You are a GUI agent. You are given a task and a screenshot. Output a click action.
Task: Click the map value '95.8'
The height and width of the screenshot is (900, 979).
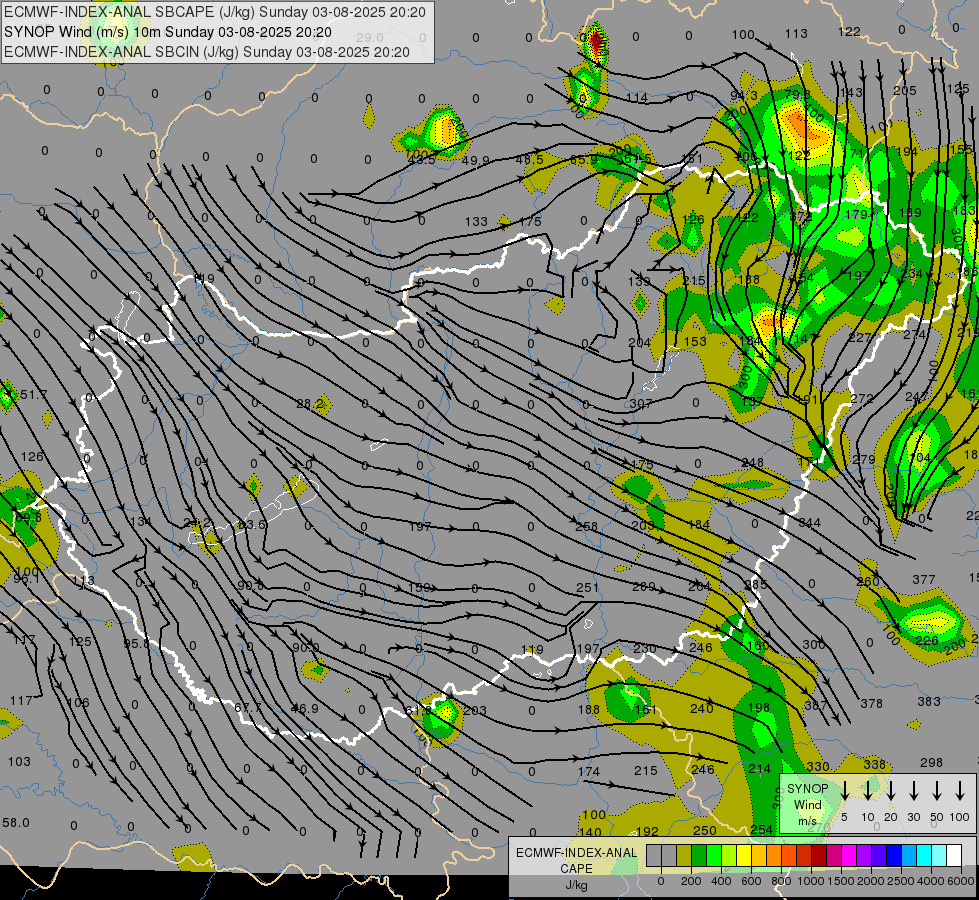pyautogui.click(x=136, y=643)
